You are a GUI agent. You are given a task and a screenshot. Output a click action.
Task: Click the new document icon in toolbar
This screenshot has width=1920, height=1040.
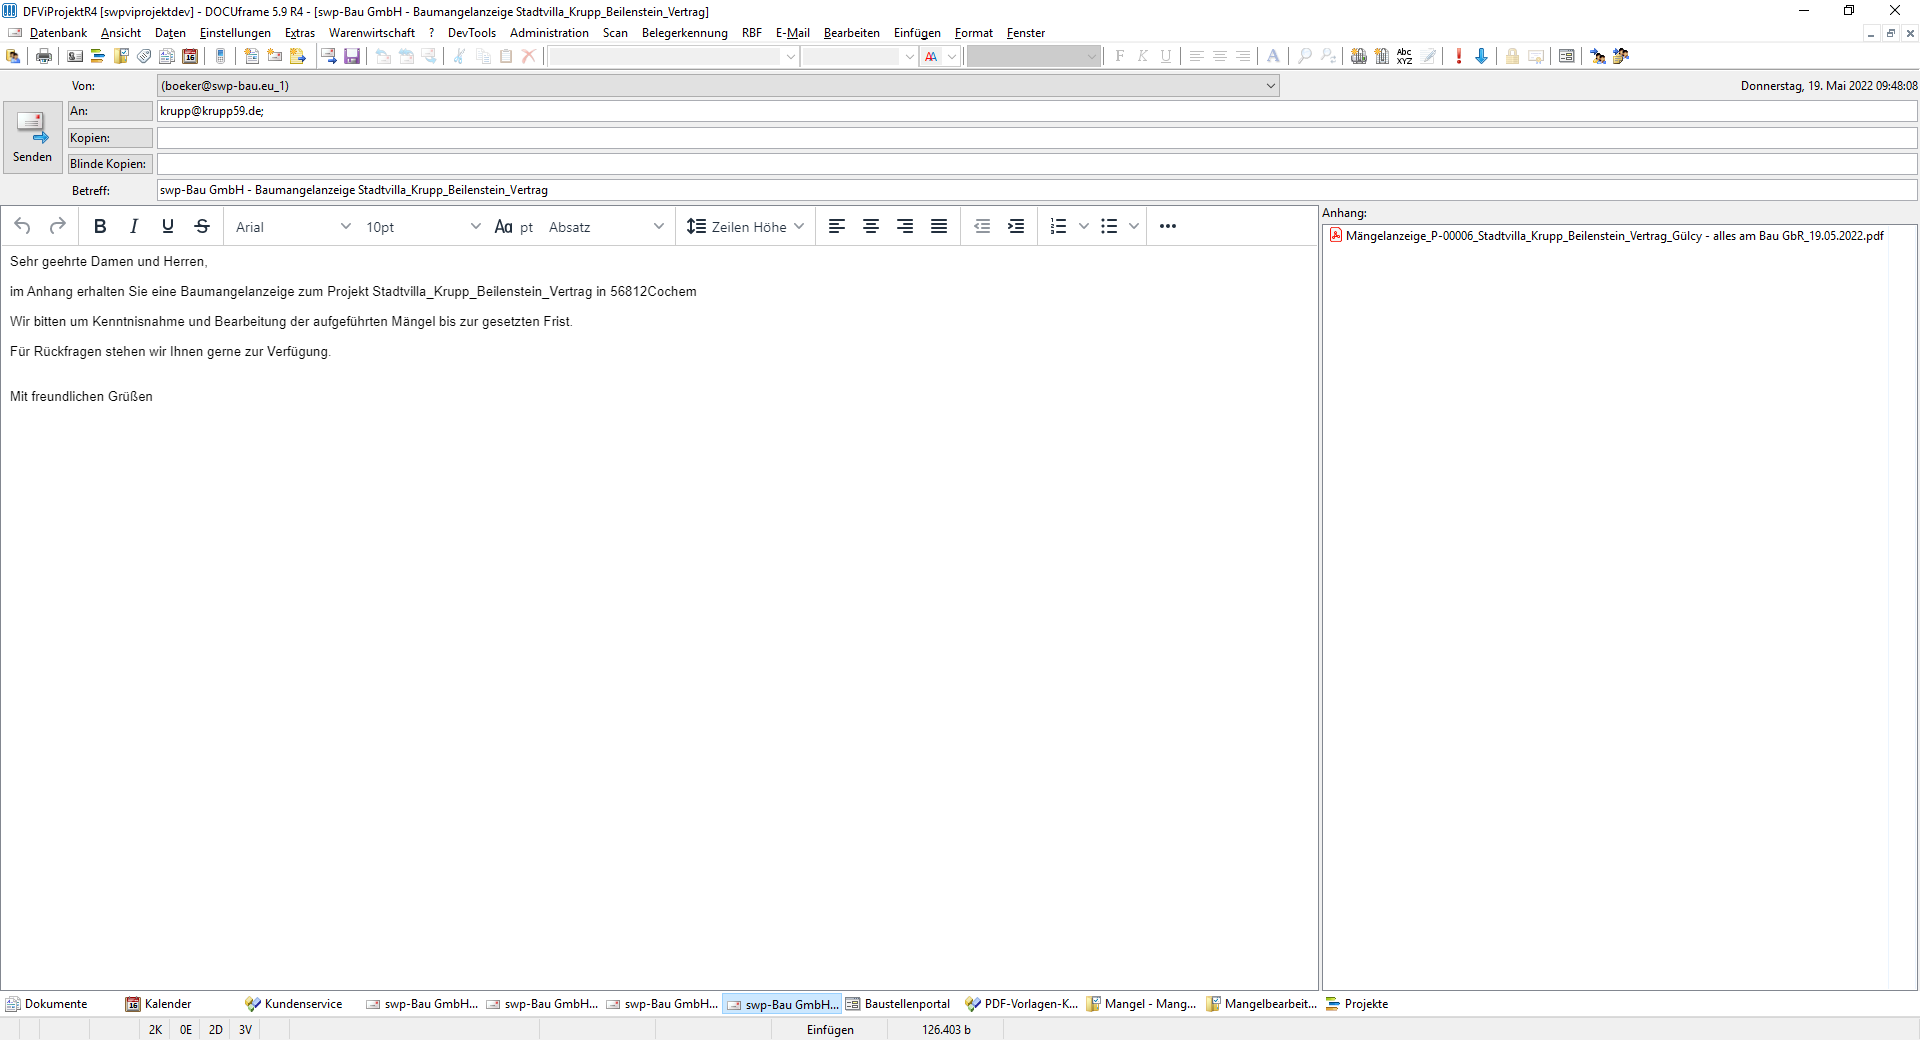coord(251,56)
